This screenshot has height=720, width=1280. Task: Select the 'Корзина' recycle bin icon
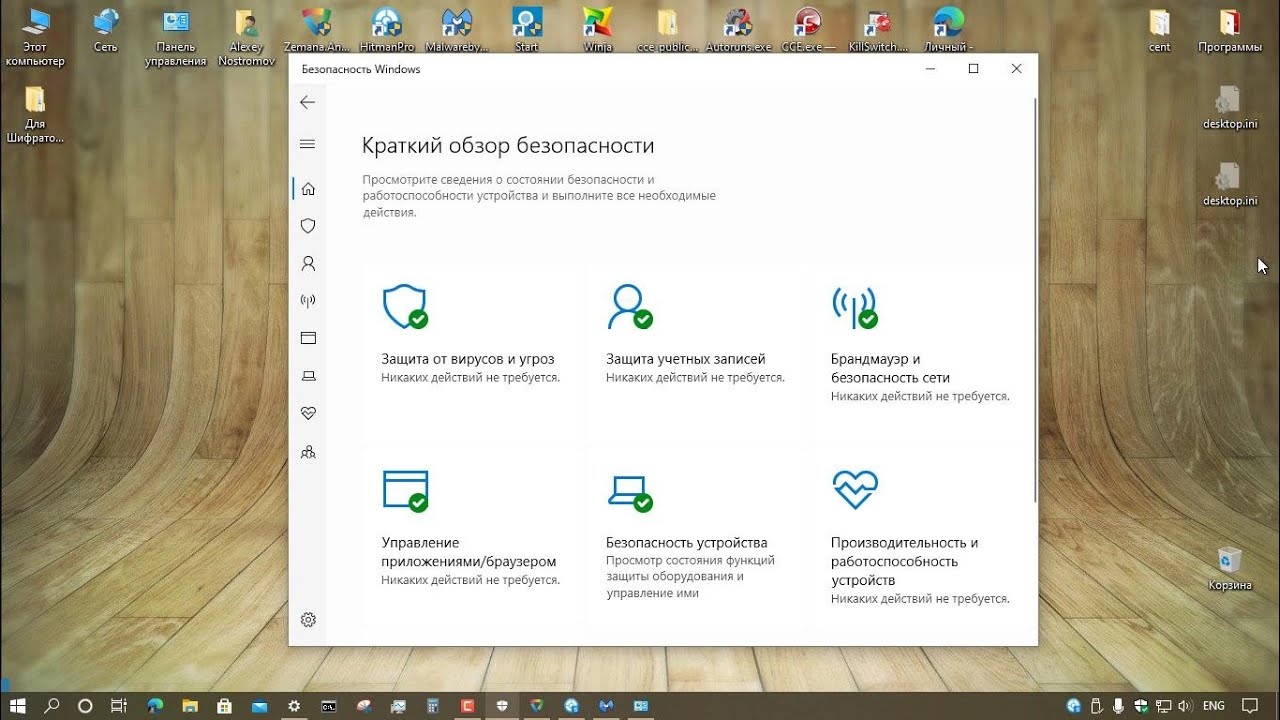1229,568
